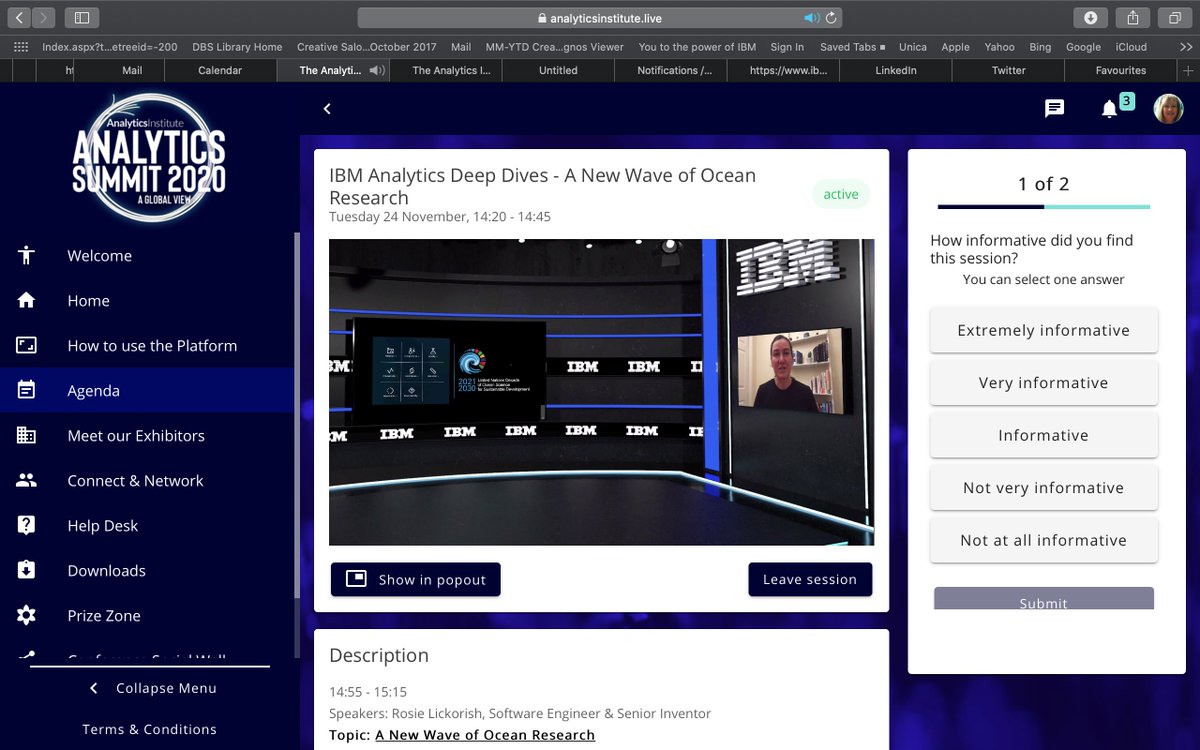Screen dimensions: 1200x750
Task: Add a new tab with plus
Action: tap(1188, 70)
